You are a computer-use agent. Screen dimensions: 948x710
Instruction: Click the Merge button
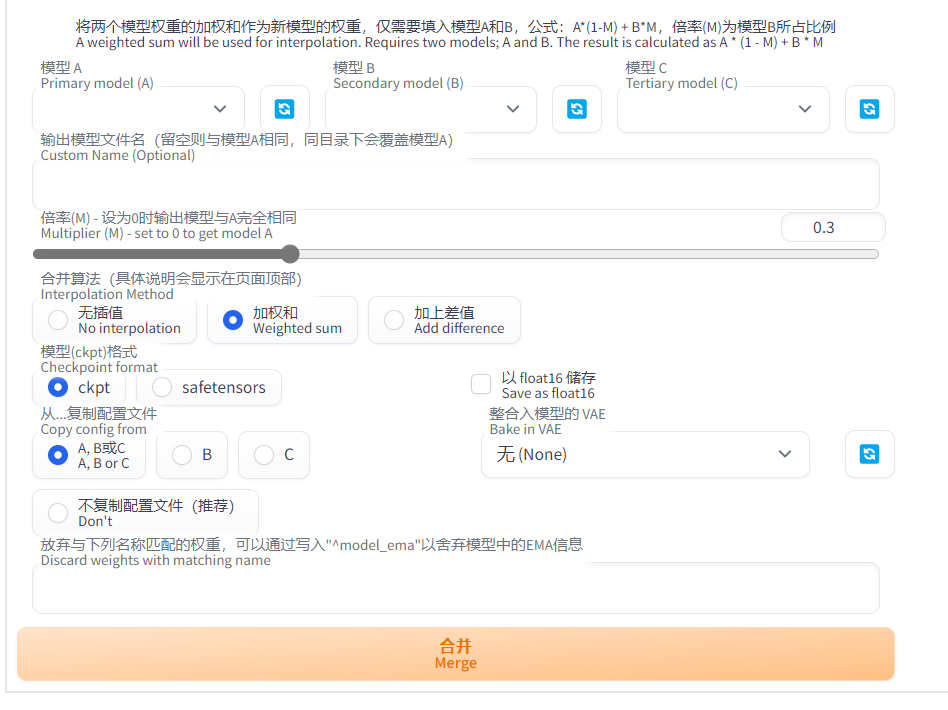(x=455, y=654)
